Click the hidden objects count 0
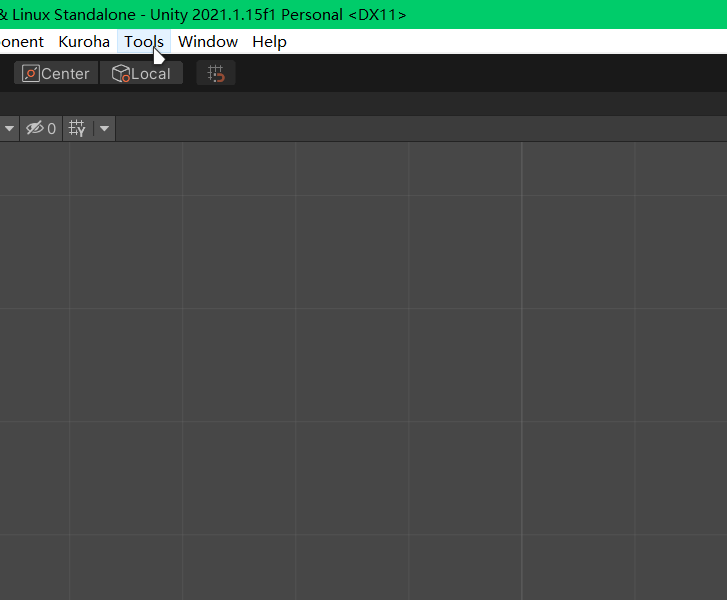The height and width of the screenshot is (600, 727). pos(52,129)
